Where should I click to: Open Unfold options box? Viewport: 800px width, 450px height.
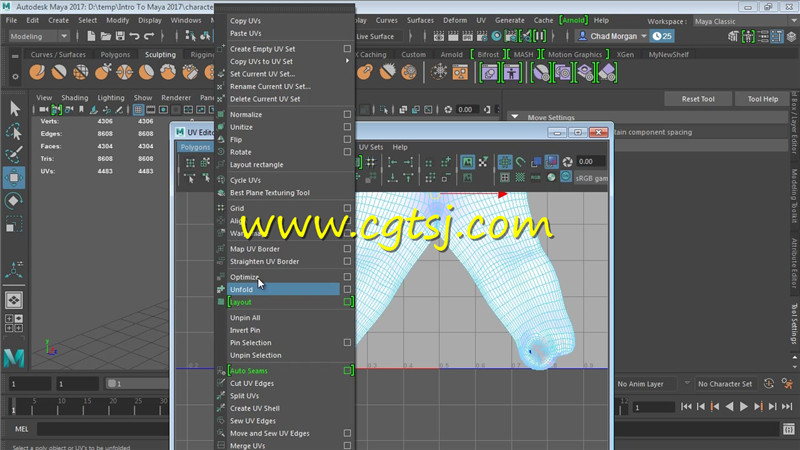(347, 289)
